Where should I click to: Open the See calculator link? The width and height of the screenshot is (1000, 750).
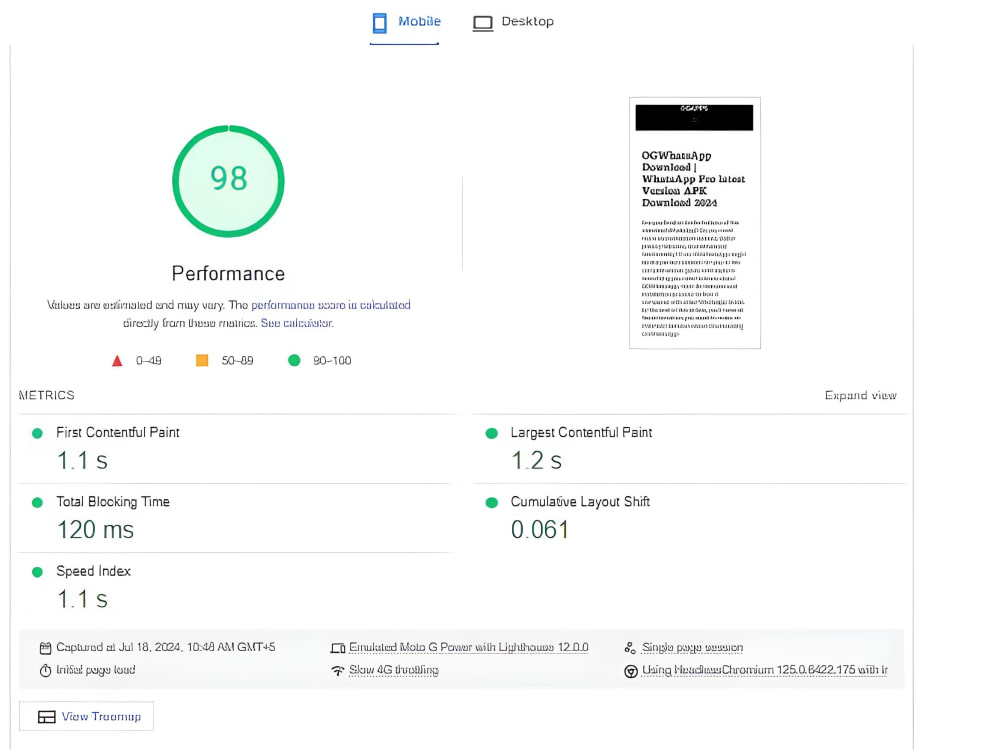point(297,323)
